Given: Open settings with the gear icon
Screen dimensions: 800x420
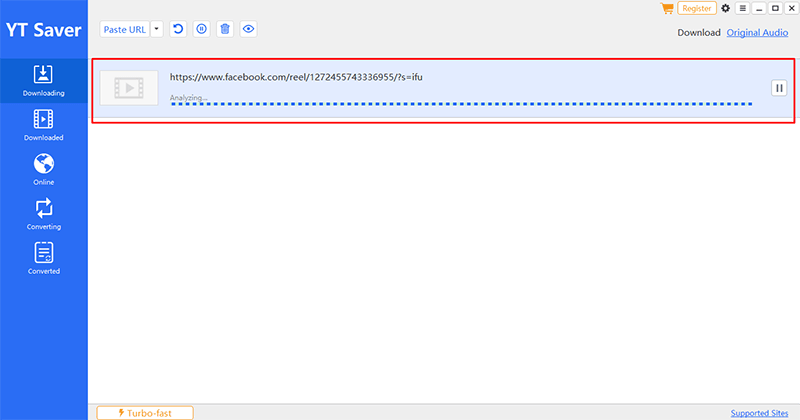Looking at the screenshot, I should pyautogui.click(x=726, y=8).
